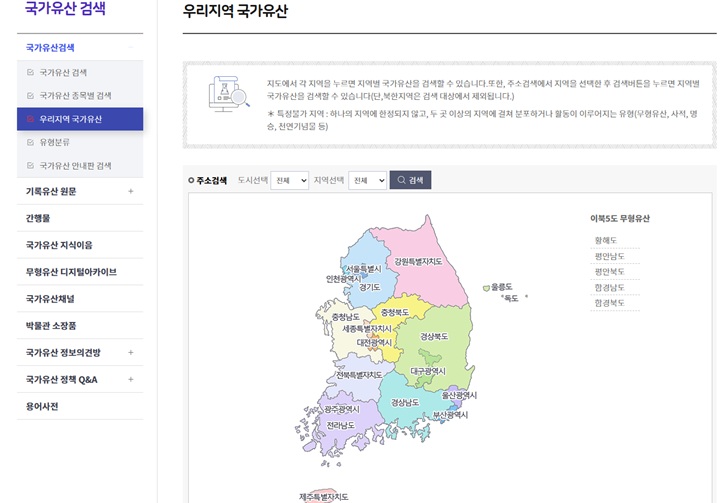This screenshot has height=503, width=720.
Task: Click checkbox icon beside 우리지역 국가유산
Action: click(30, 119)
